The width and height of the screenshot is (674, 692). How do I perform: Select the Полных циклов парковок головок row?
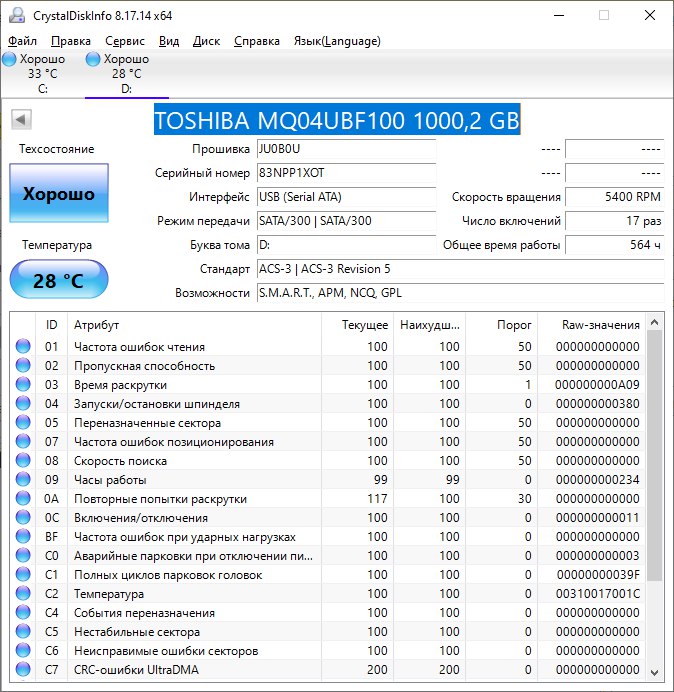tap(327, 575)
